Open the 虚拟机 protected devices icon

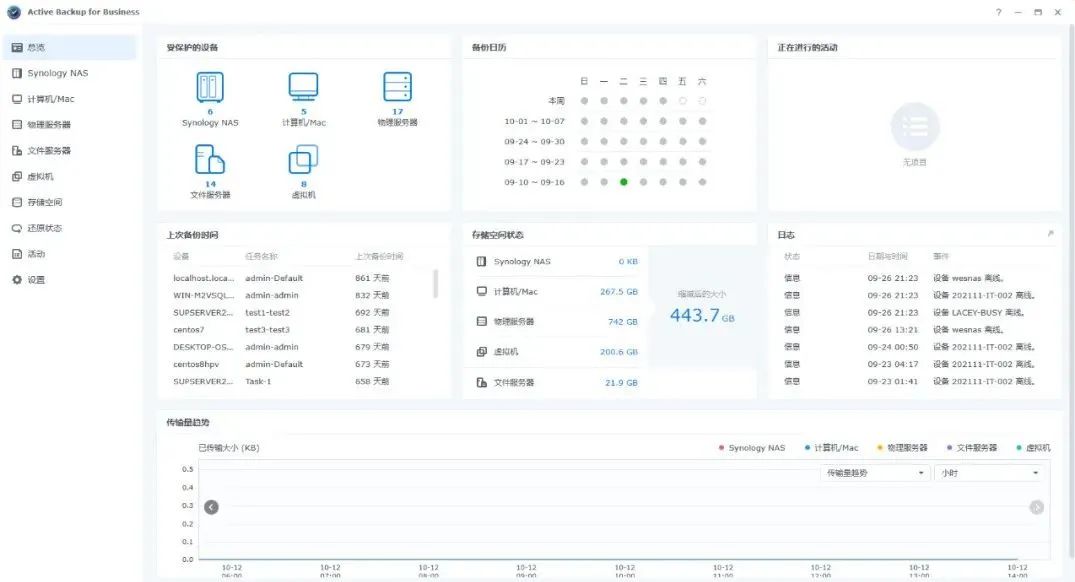click(x=303, y=160)
